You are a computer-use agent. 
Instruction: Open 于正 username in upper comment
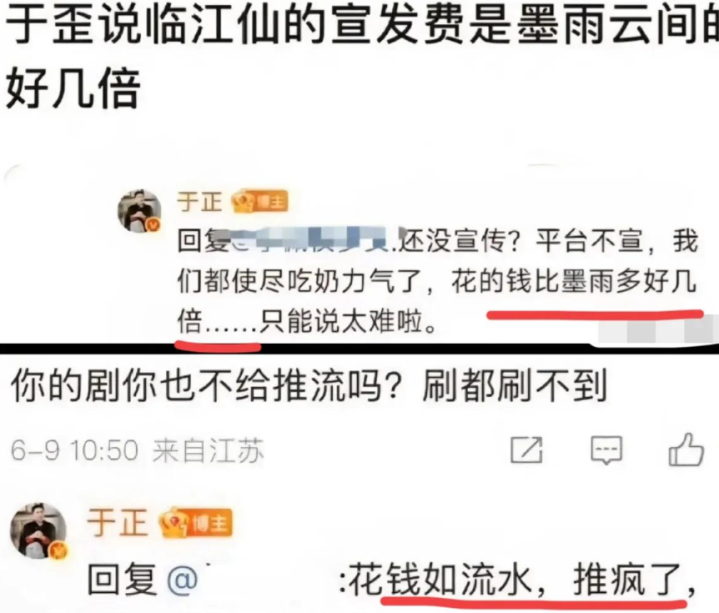199,202
